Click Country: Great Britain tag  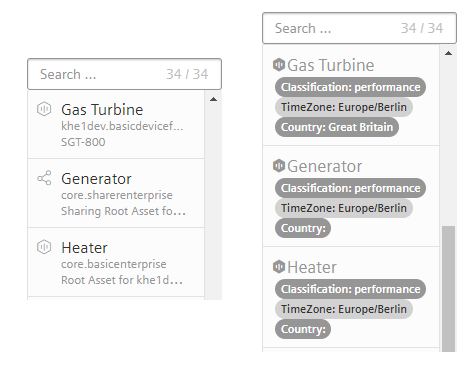337,127
